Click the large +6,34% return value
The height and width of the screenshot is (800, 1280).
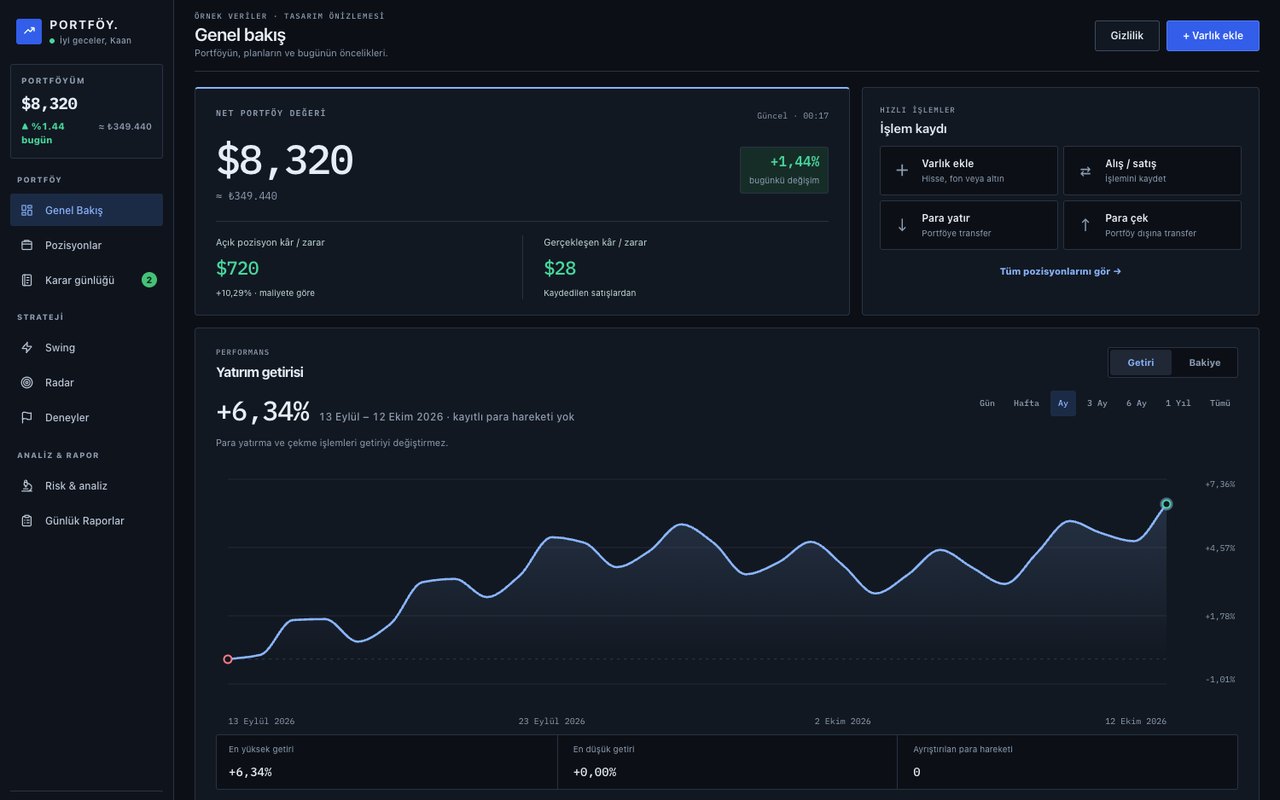click(263, 411)
